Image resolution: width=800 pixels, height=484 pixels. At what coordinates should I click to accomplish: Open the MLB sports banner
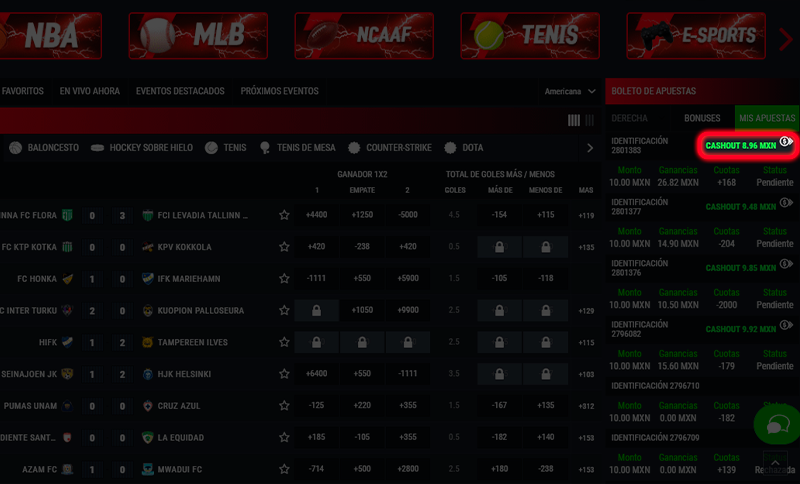[198, 36]
